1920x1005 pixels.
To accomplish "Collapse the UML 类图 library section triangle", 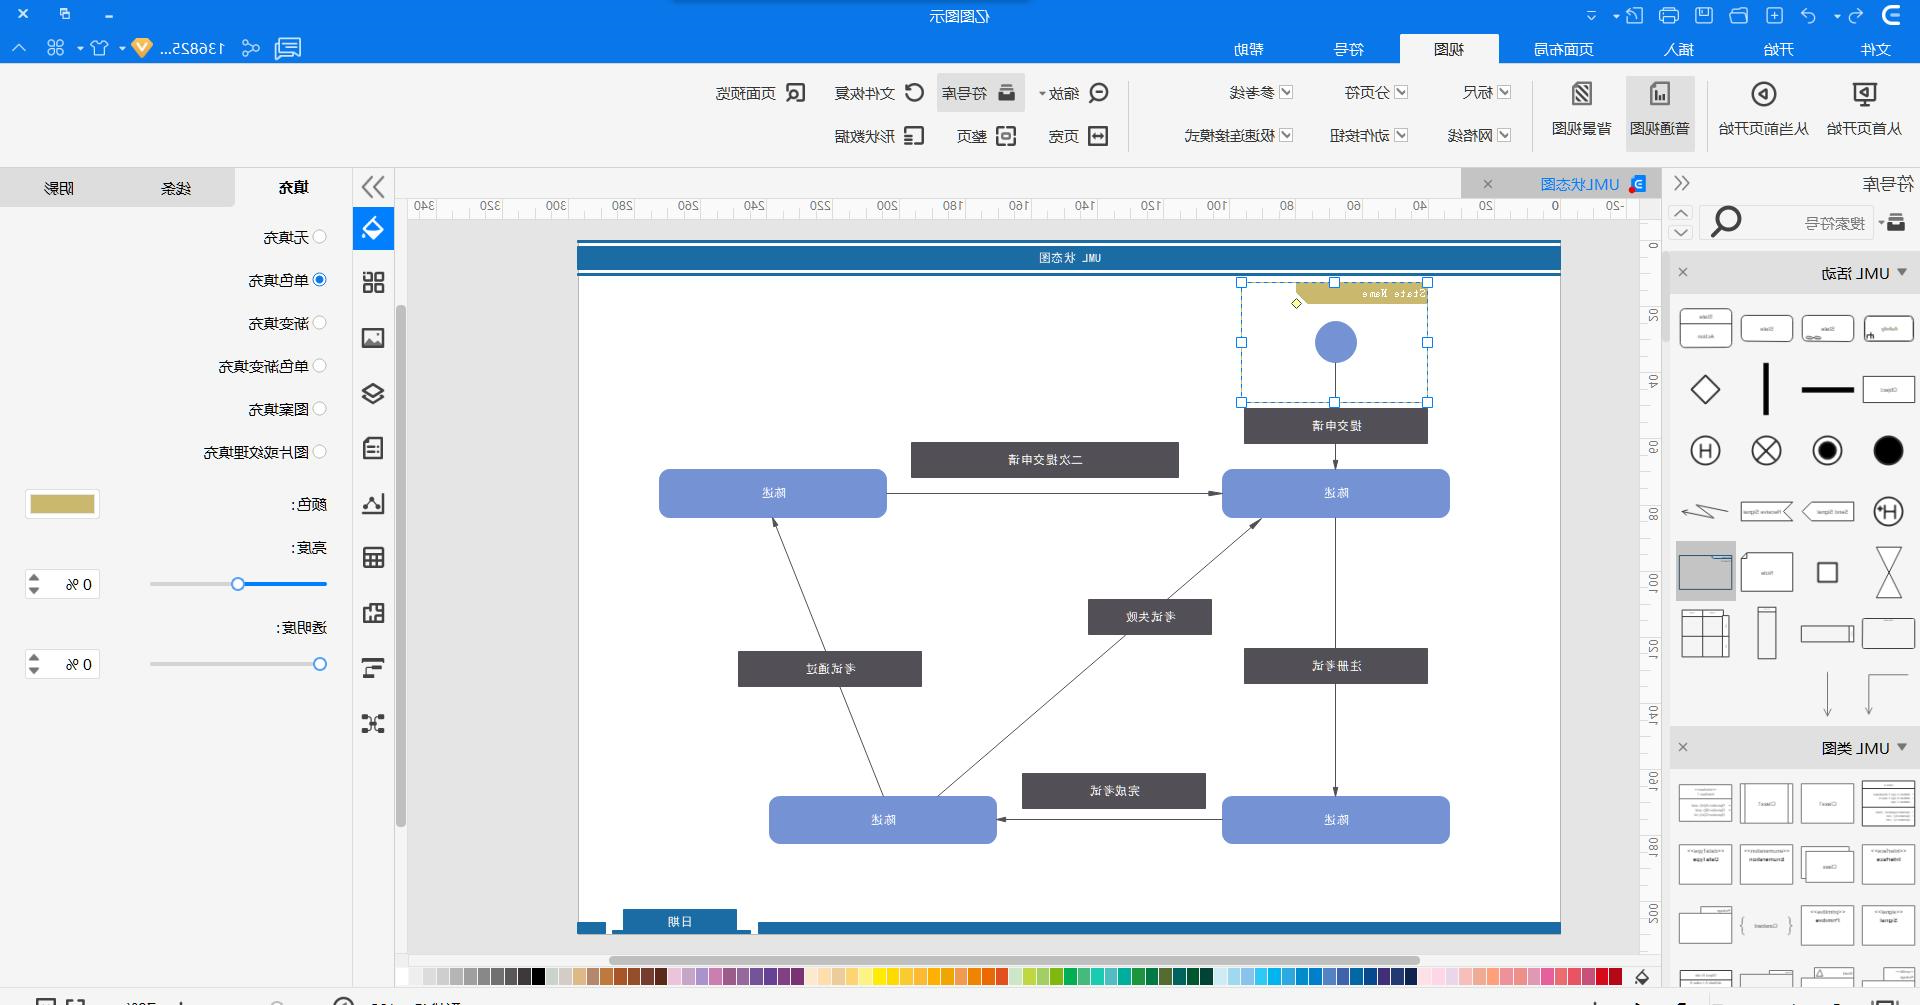I will click(1902, 747).
